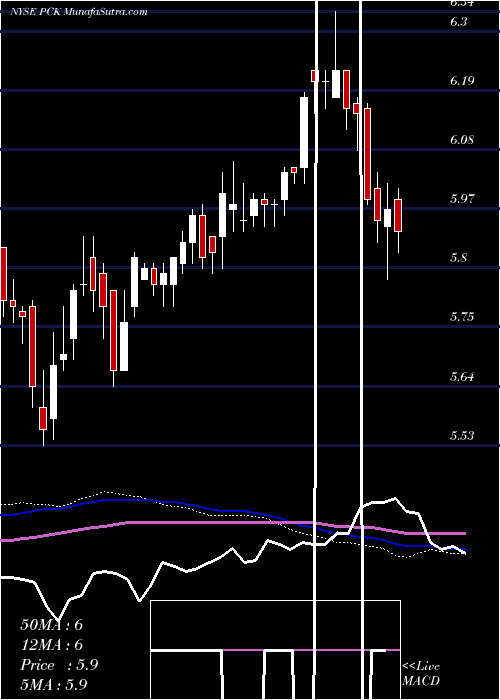500x700 pixels.
Task: Select the 5.75 price axis label
Action: coord(462,317)
